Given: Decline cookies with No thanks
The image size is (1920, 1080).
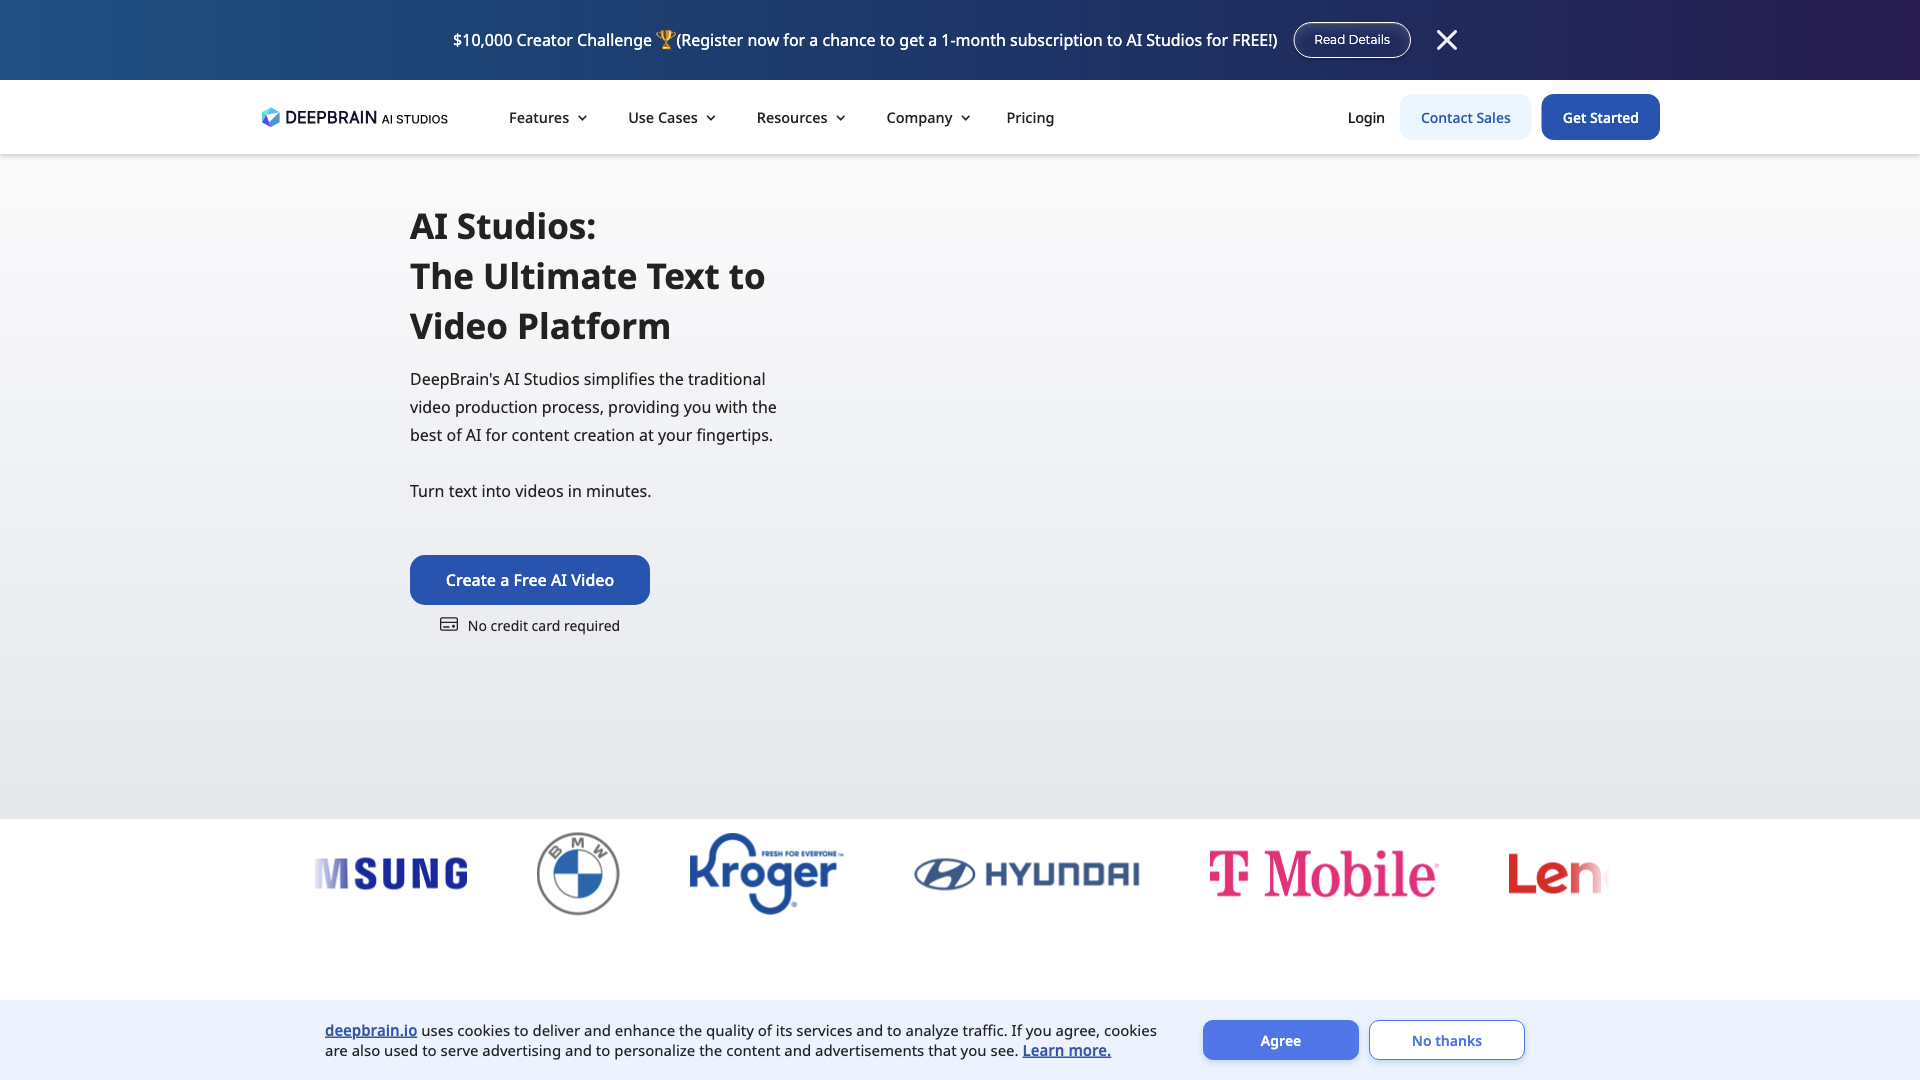Looking at the screenshot, I should 1446,1040.
